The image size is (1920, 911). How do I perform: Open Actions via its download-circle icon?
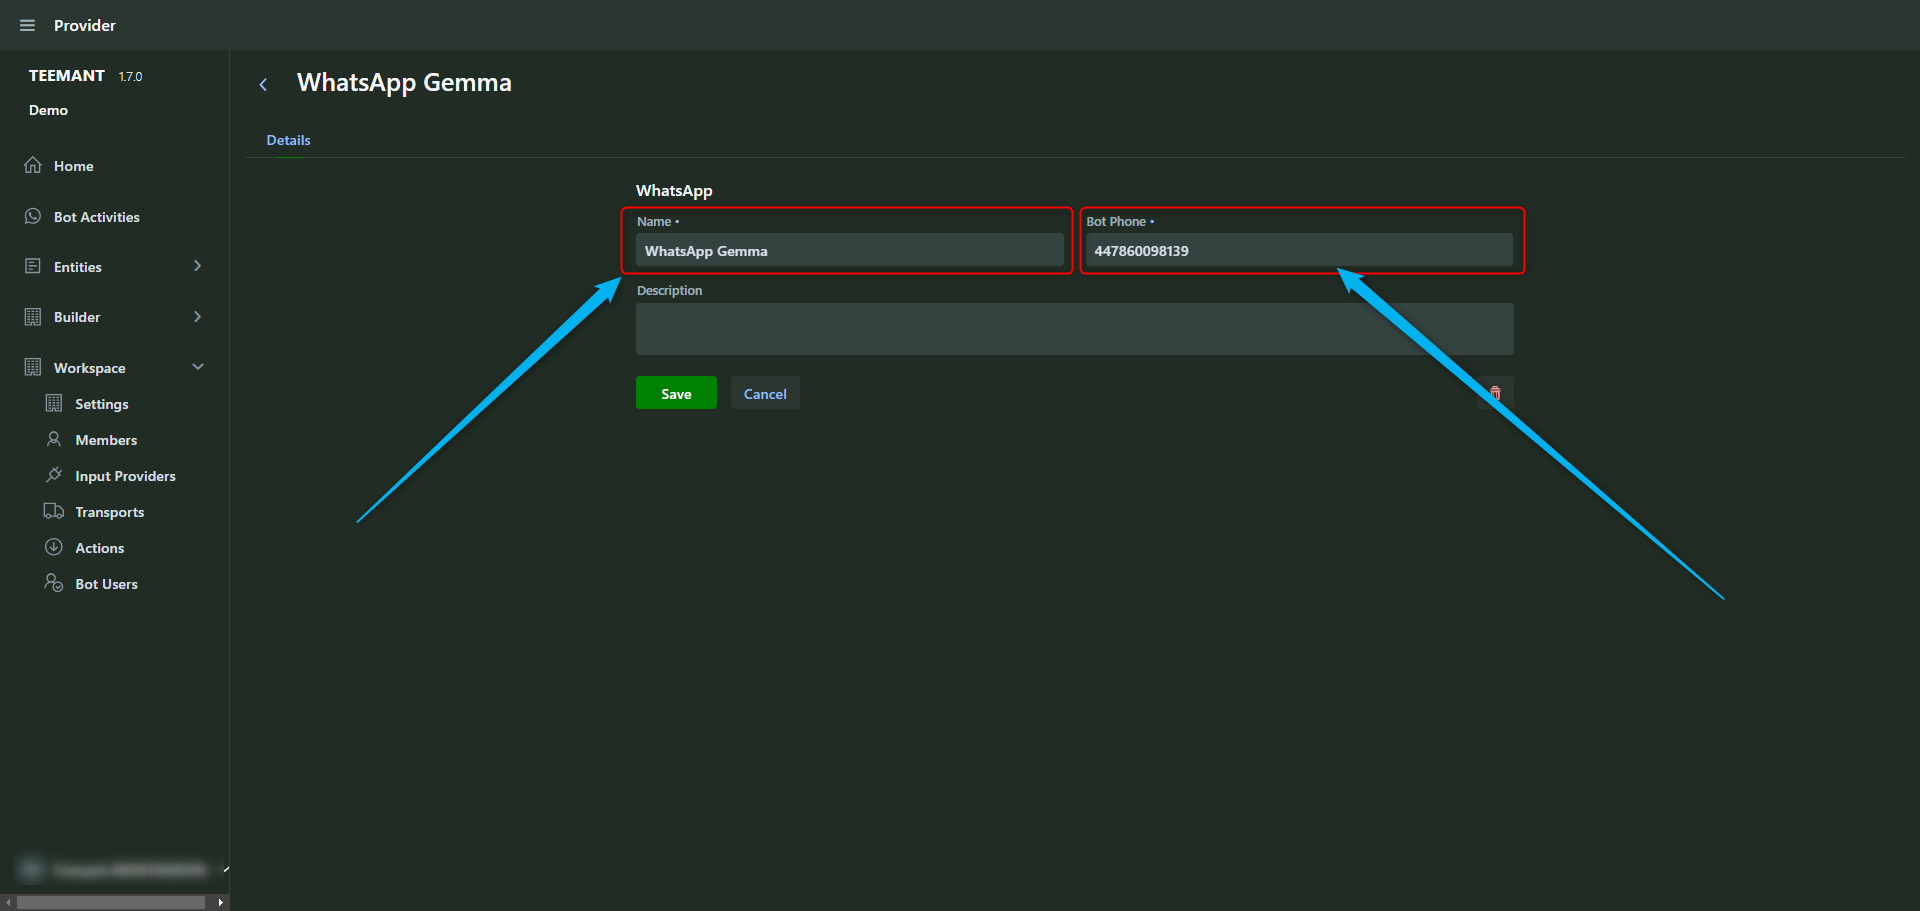[54, 547]
